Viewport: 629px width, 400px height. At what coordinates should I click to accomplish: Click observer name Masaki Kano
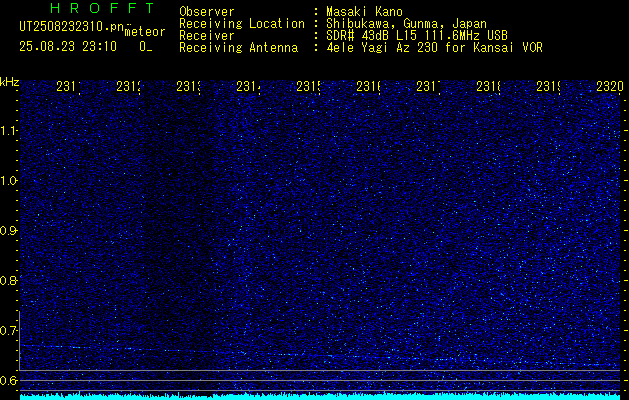click(x=364, y=12)
